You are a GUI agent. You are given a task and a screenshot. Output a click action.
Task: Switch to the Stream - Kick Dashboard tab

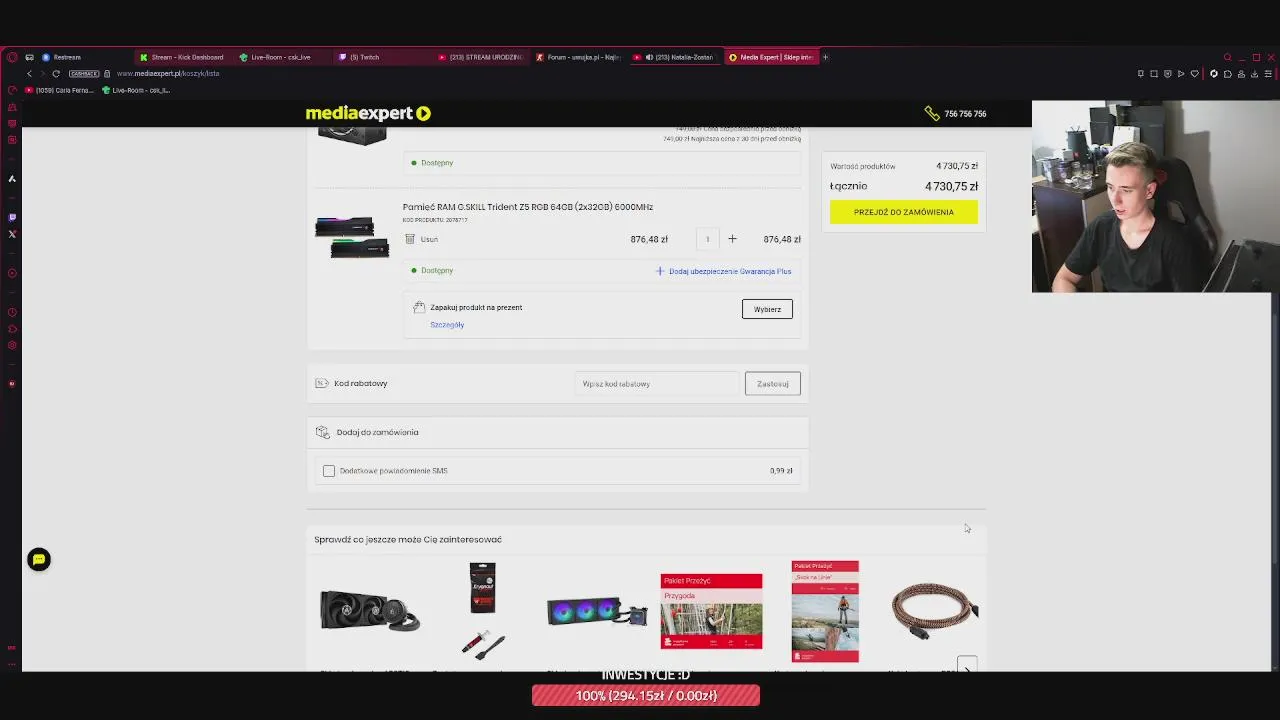point(182,57)
